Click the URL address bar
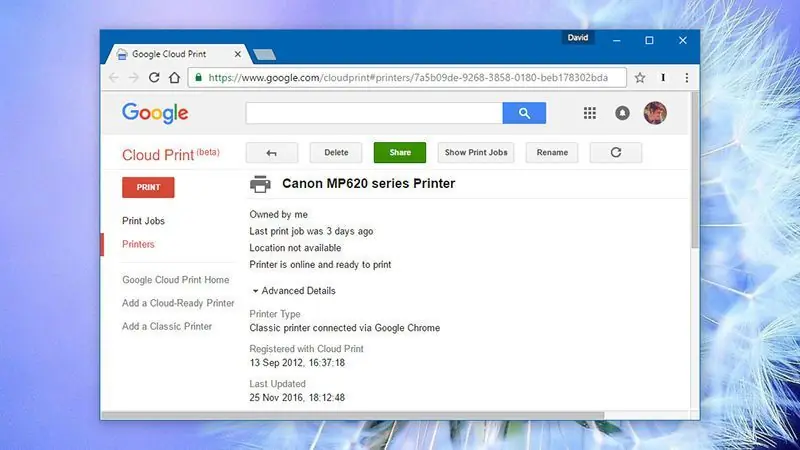800x450 pixels. coord(408,78)
